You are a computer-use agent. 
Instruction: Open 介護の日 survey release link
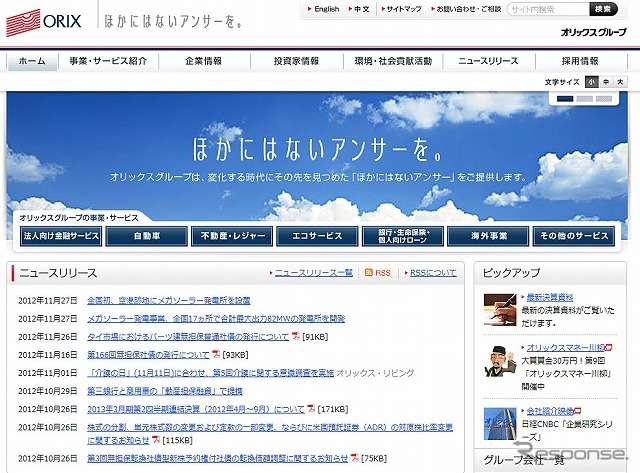(211, 373)
